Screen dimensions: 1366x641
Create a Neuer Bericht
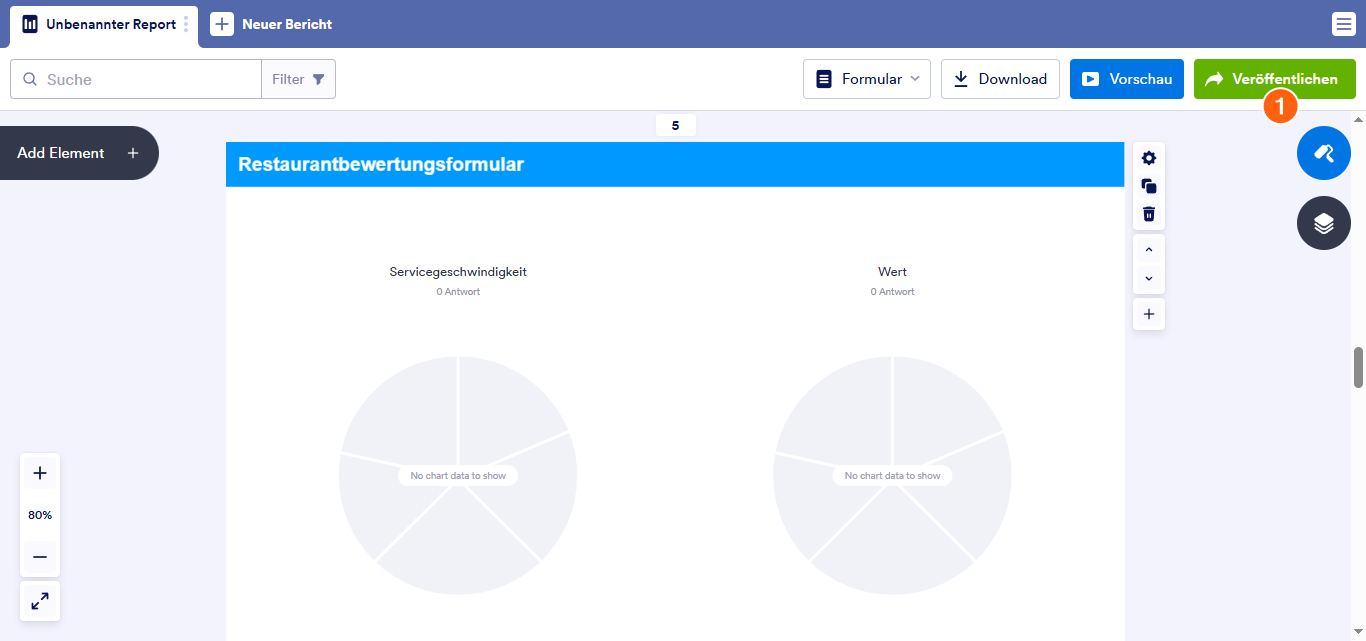coord(271,24)
